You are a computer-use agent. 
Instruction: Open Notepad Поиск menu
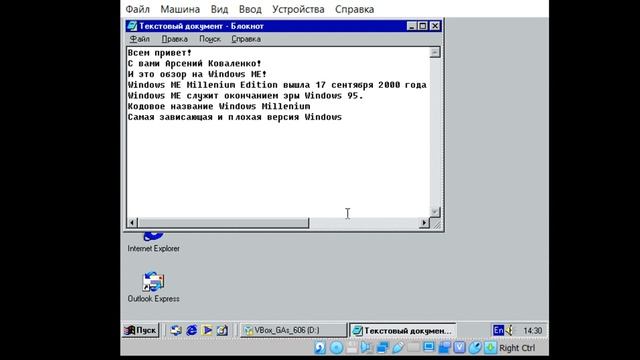[x=210, y=39]
